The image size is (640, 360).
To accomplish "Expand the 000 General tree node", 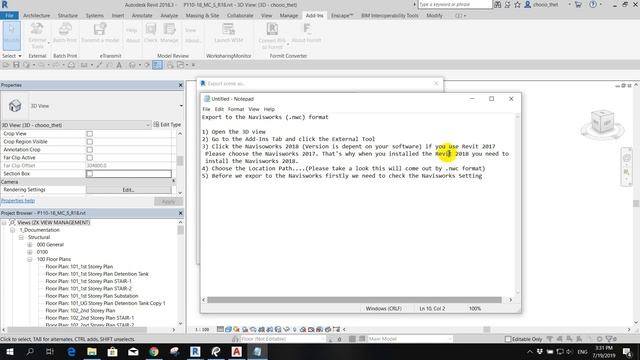I will 29,245.
